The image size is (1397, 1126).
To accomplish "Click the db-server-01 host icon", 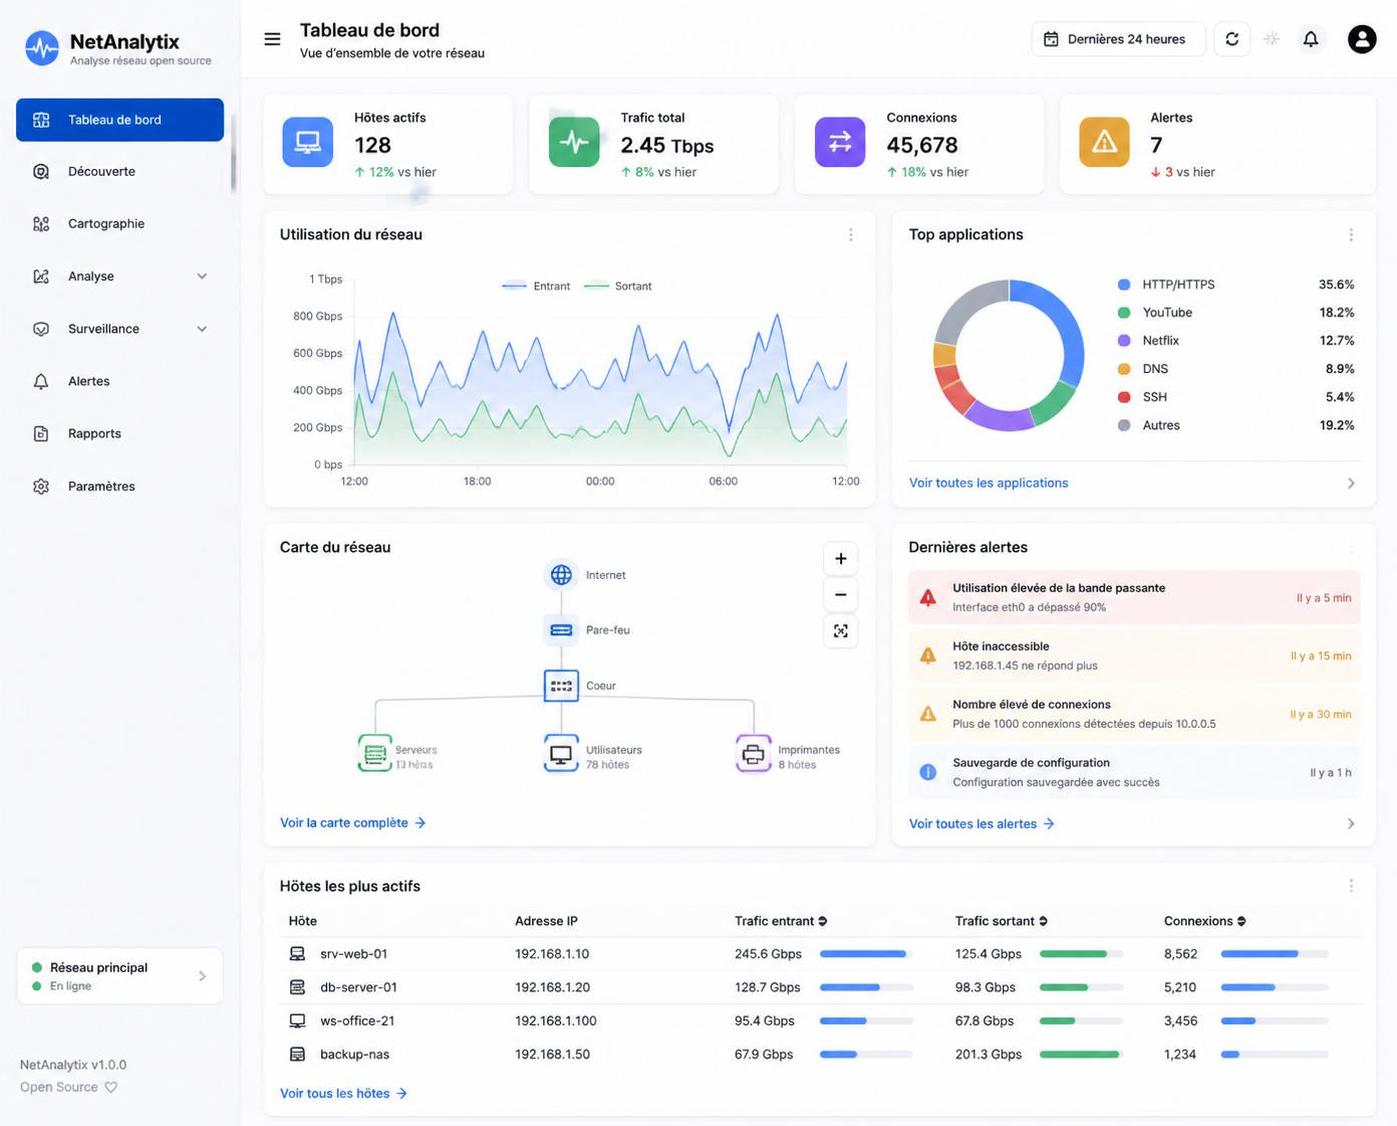I will tap(297, 987).
